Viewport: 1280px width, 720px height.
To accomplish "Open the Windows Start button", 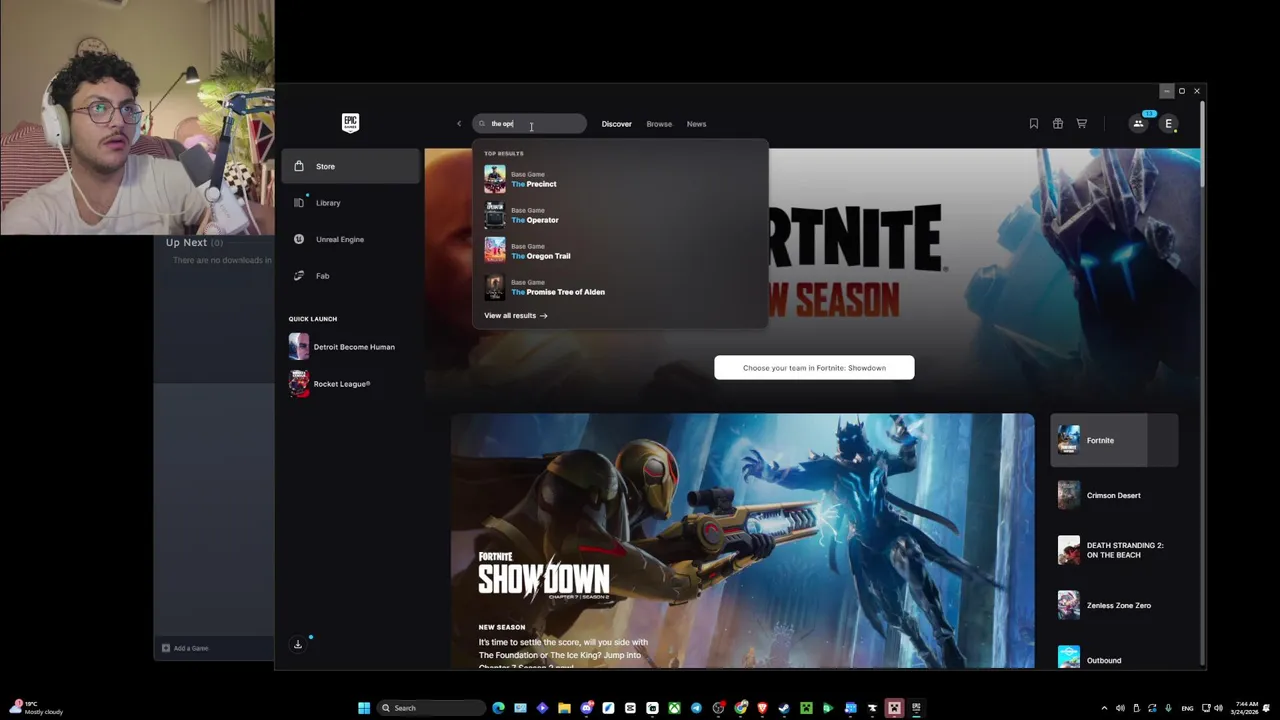I will pos(364,708).
